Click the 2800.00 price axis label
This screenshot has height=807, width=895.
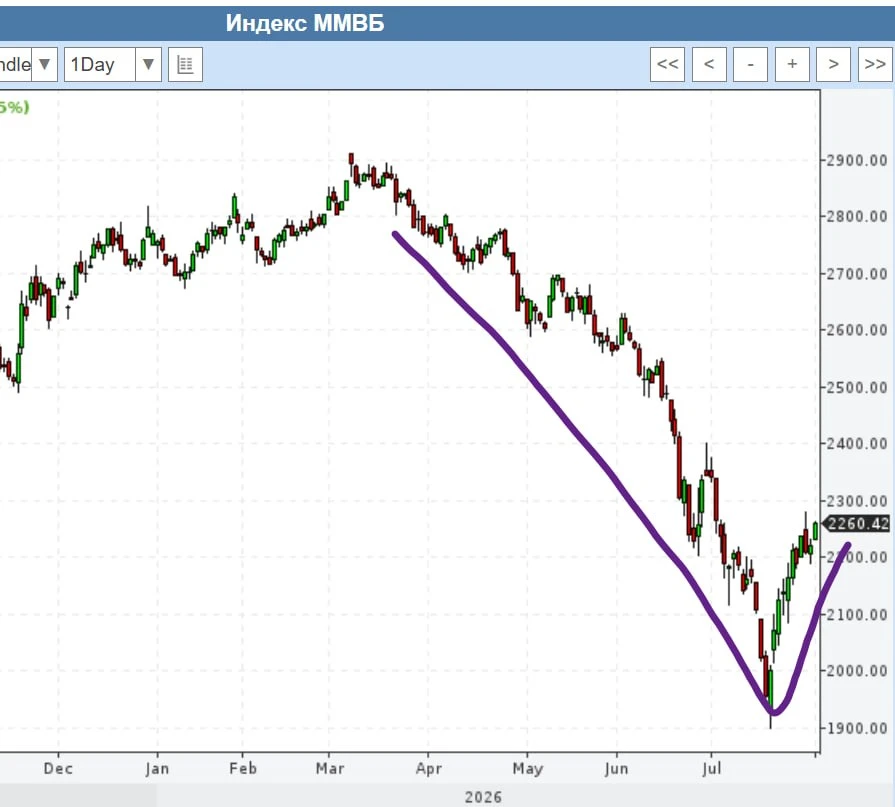tap(857, 217)
